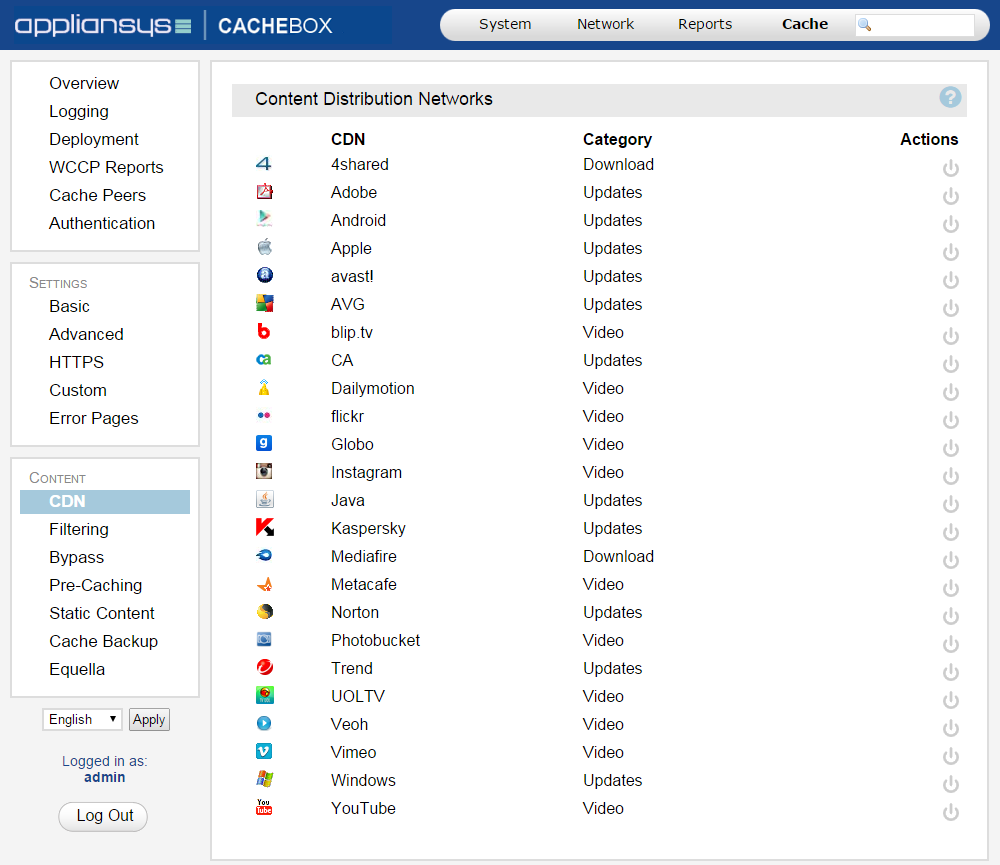Screen dimensions: 1000x865
Task: Click the Metacafe logo icon
Action: 264,583
